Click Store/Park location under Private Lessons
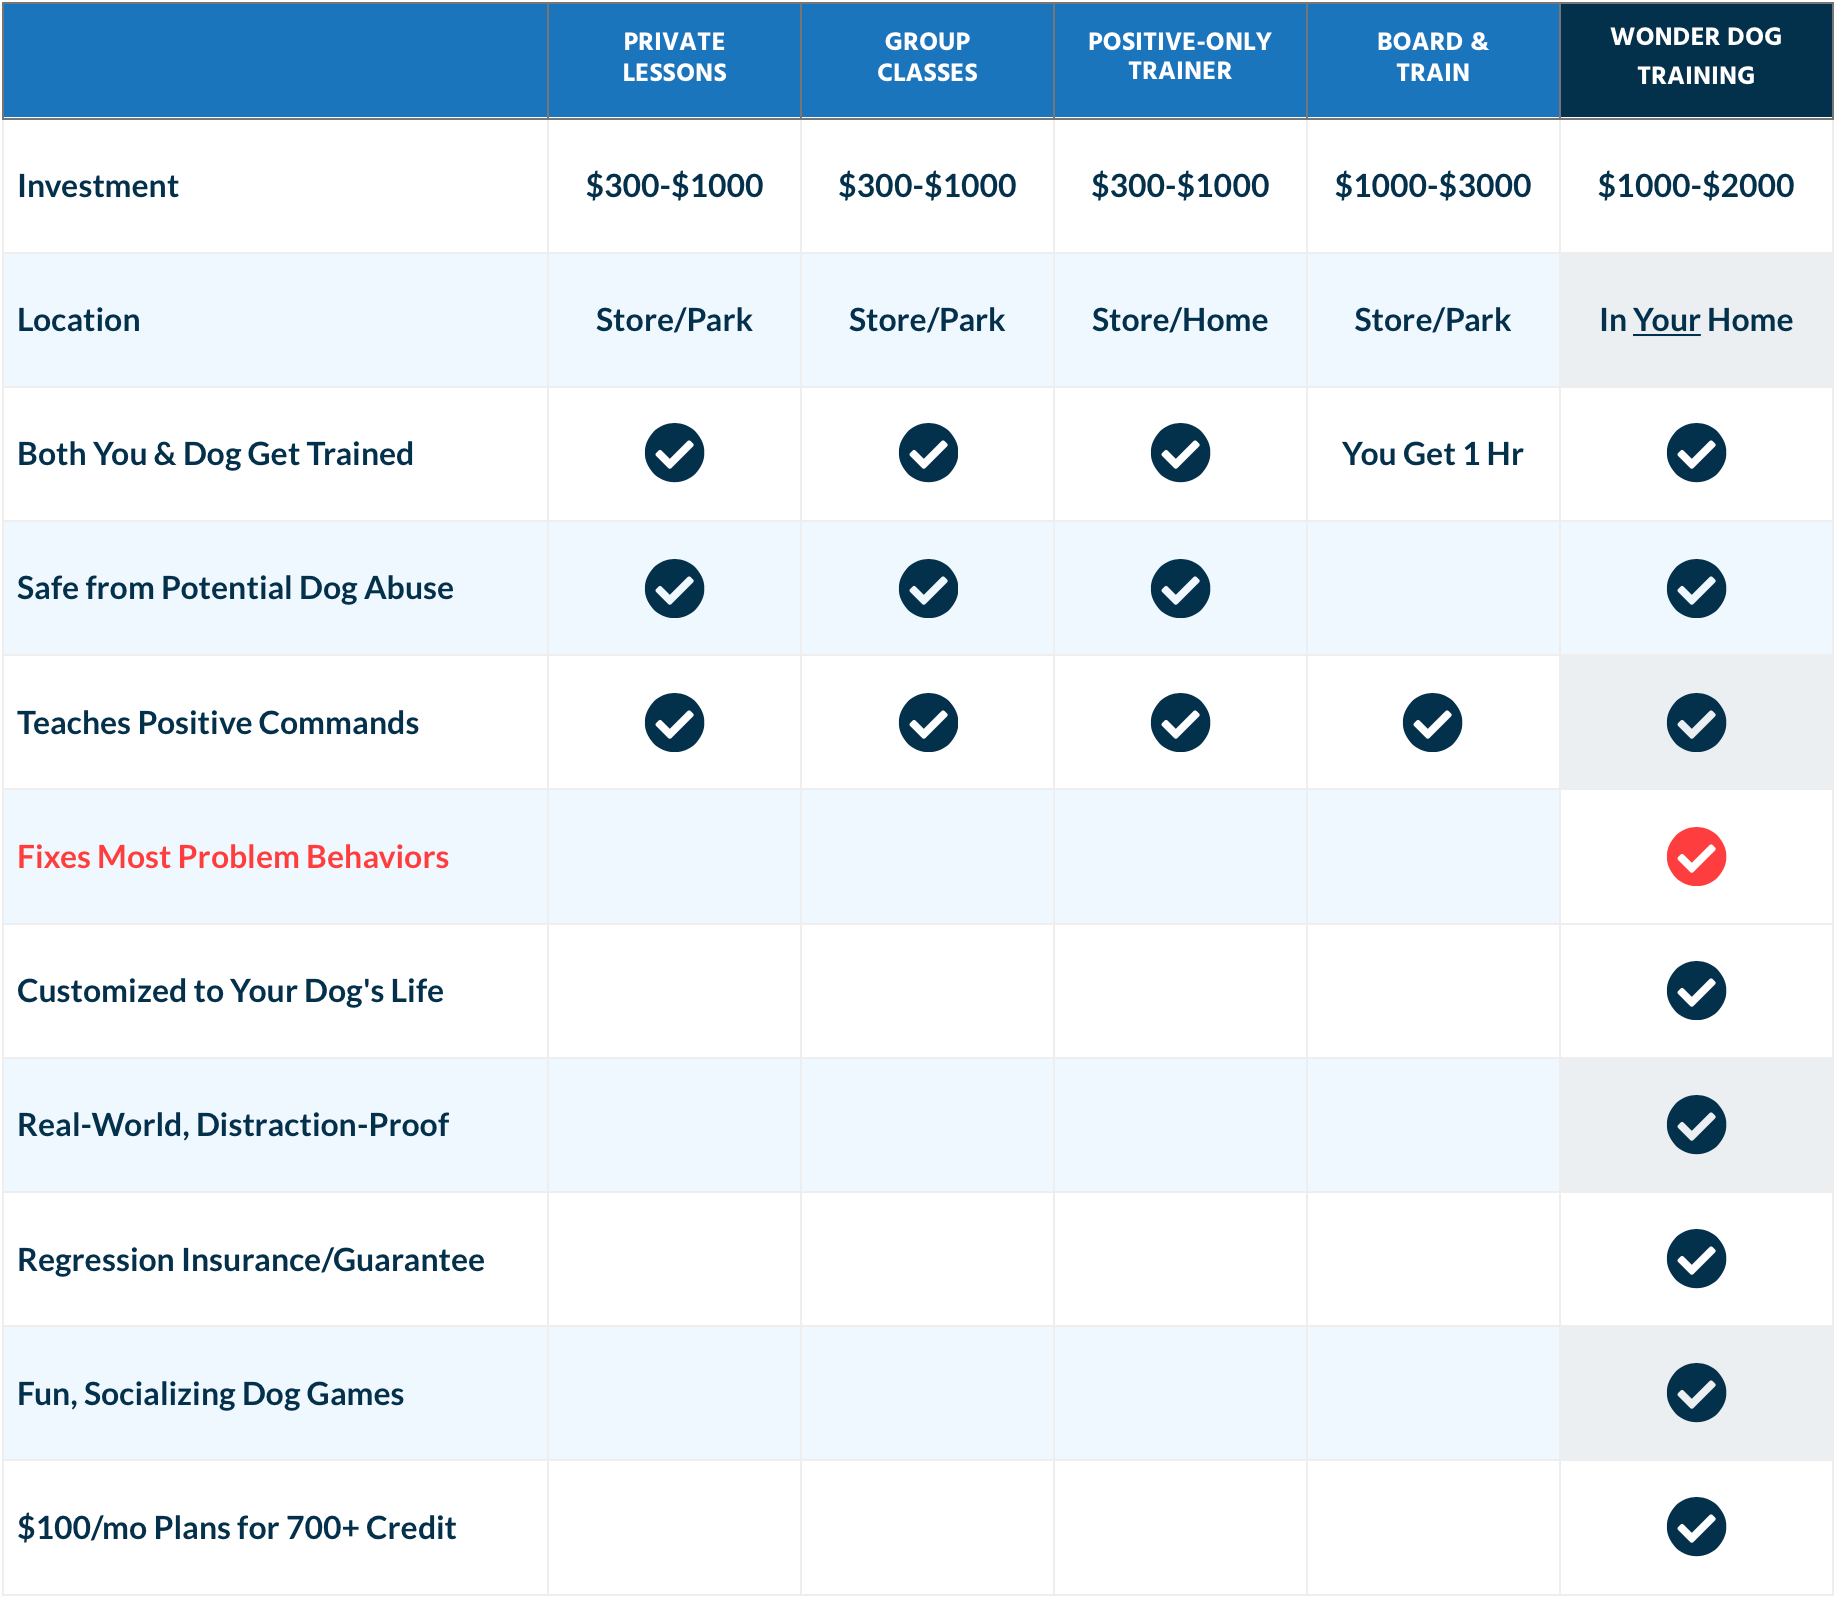1836x1598 pixels. tap(674, 320)
